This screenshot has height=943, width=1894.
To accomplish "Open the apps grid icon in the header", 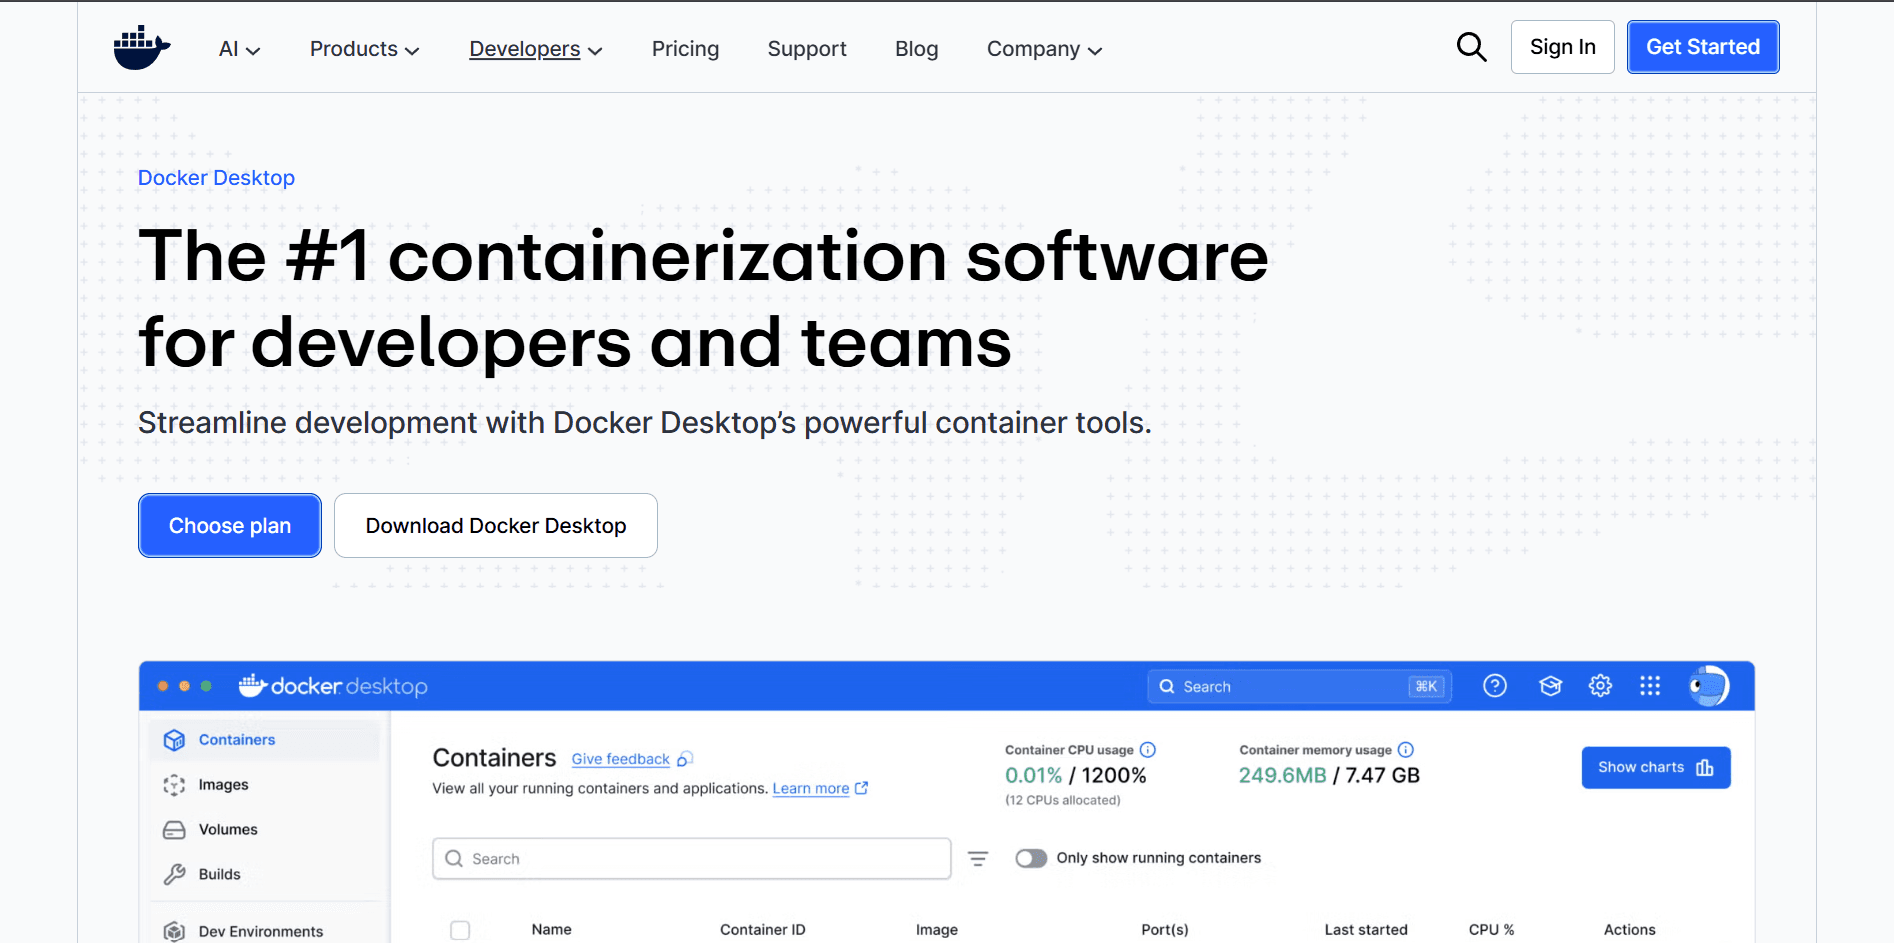I will click(1650, 686).
